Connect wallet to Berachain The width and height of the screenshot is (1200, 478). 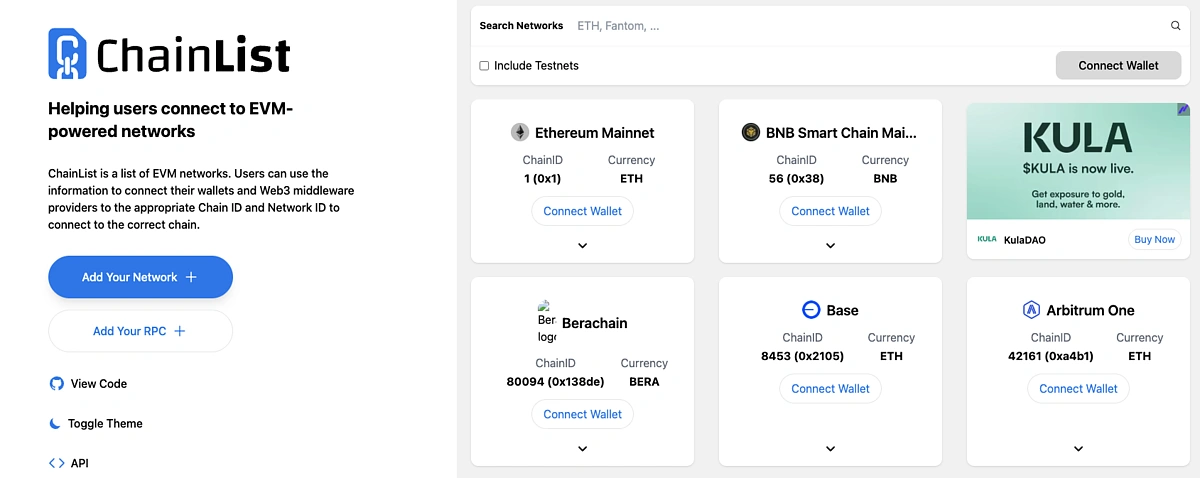click(x=582, y=414)
